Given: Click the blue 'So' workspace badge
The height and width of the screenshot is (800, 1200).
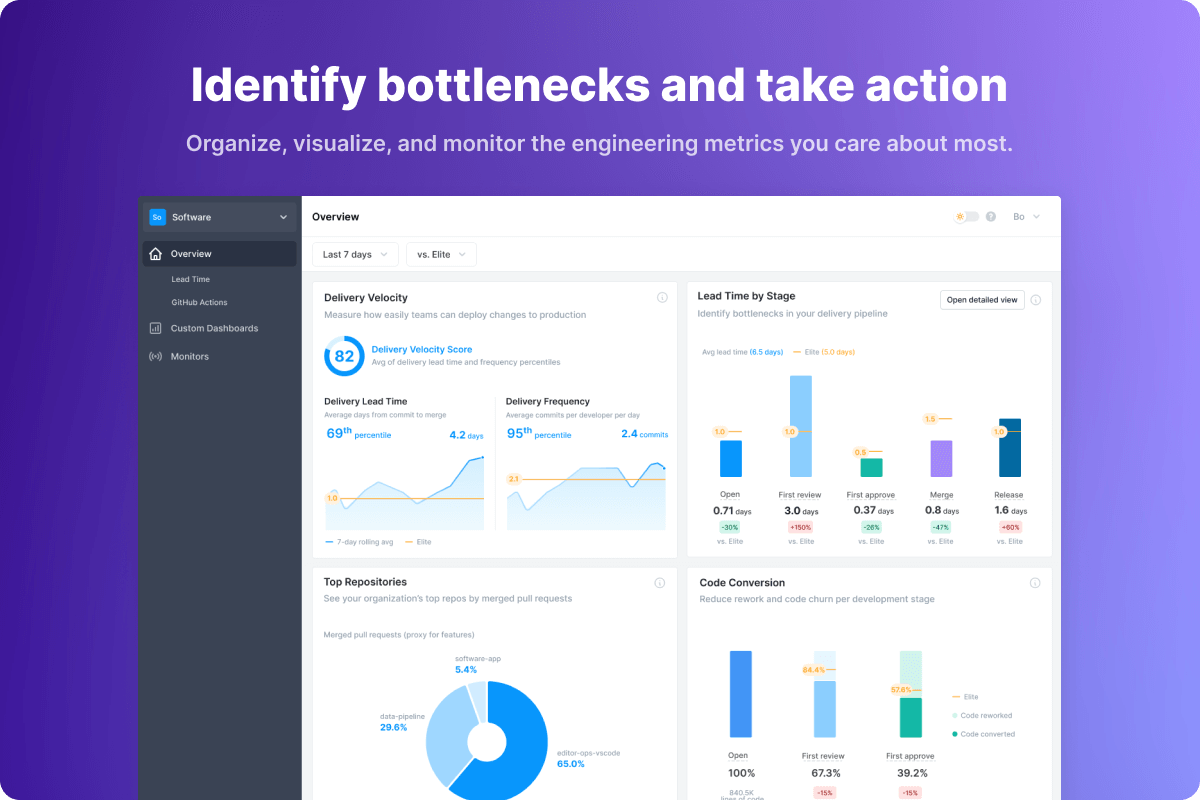Looking at the screenshot, I should (x=157, y=217).
